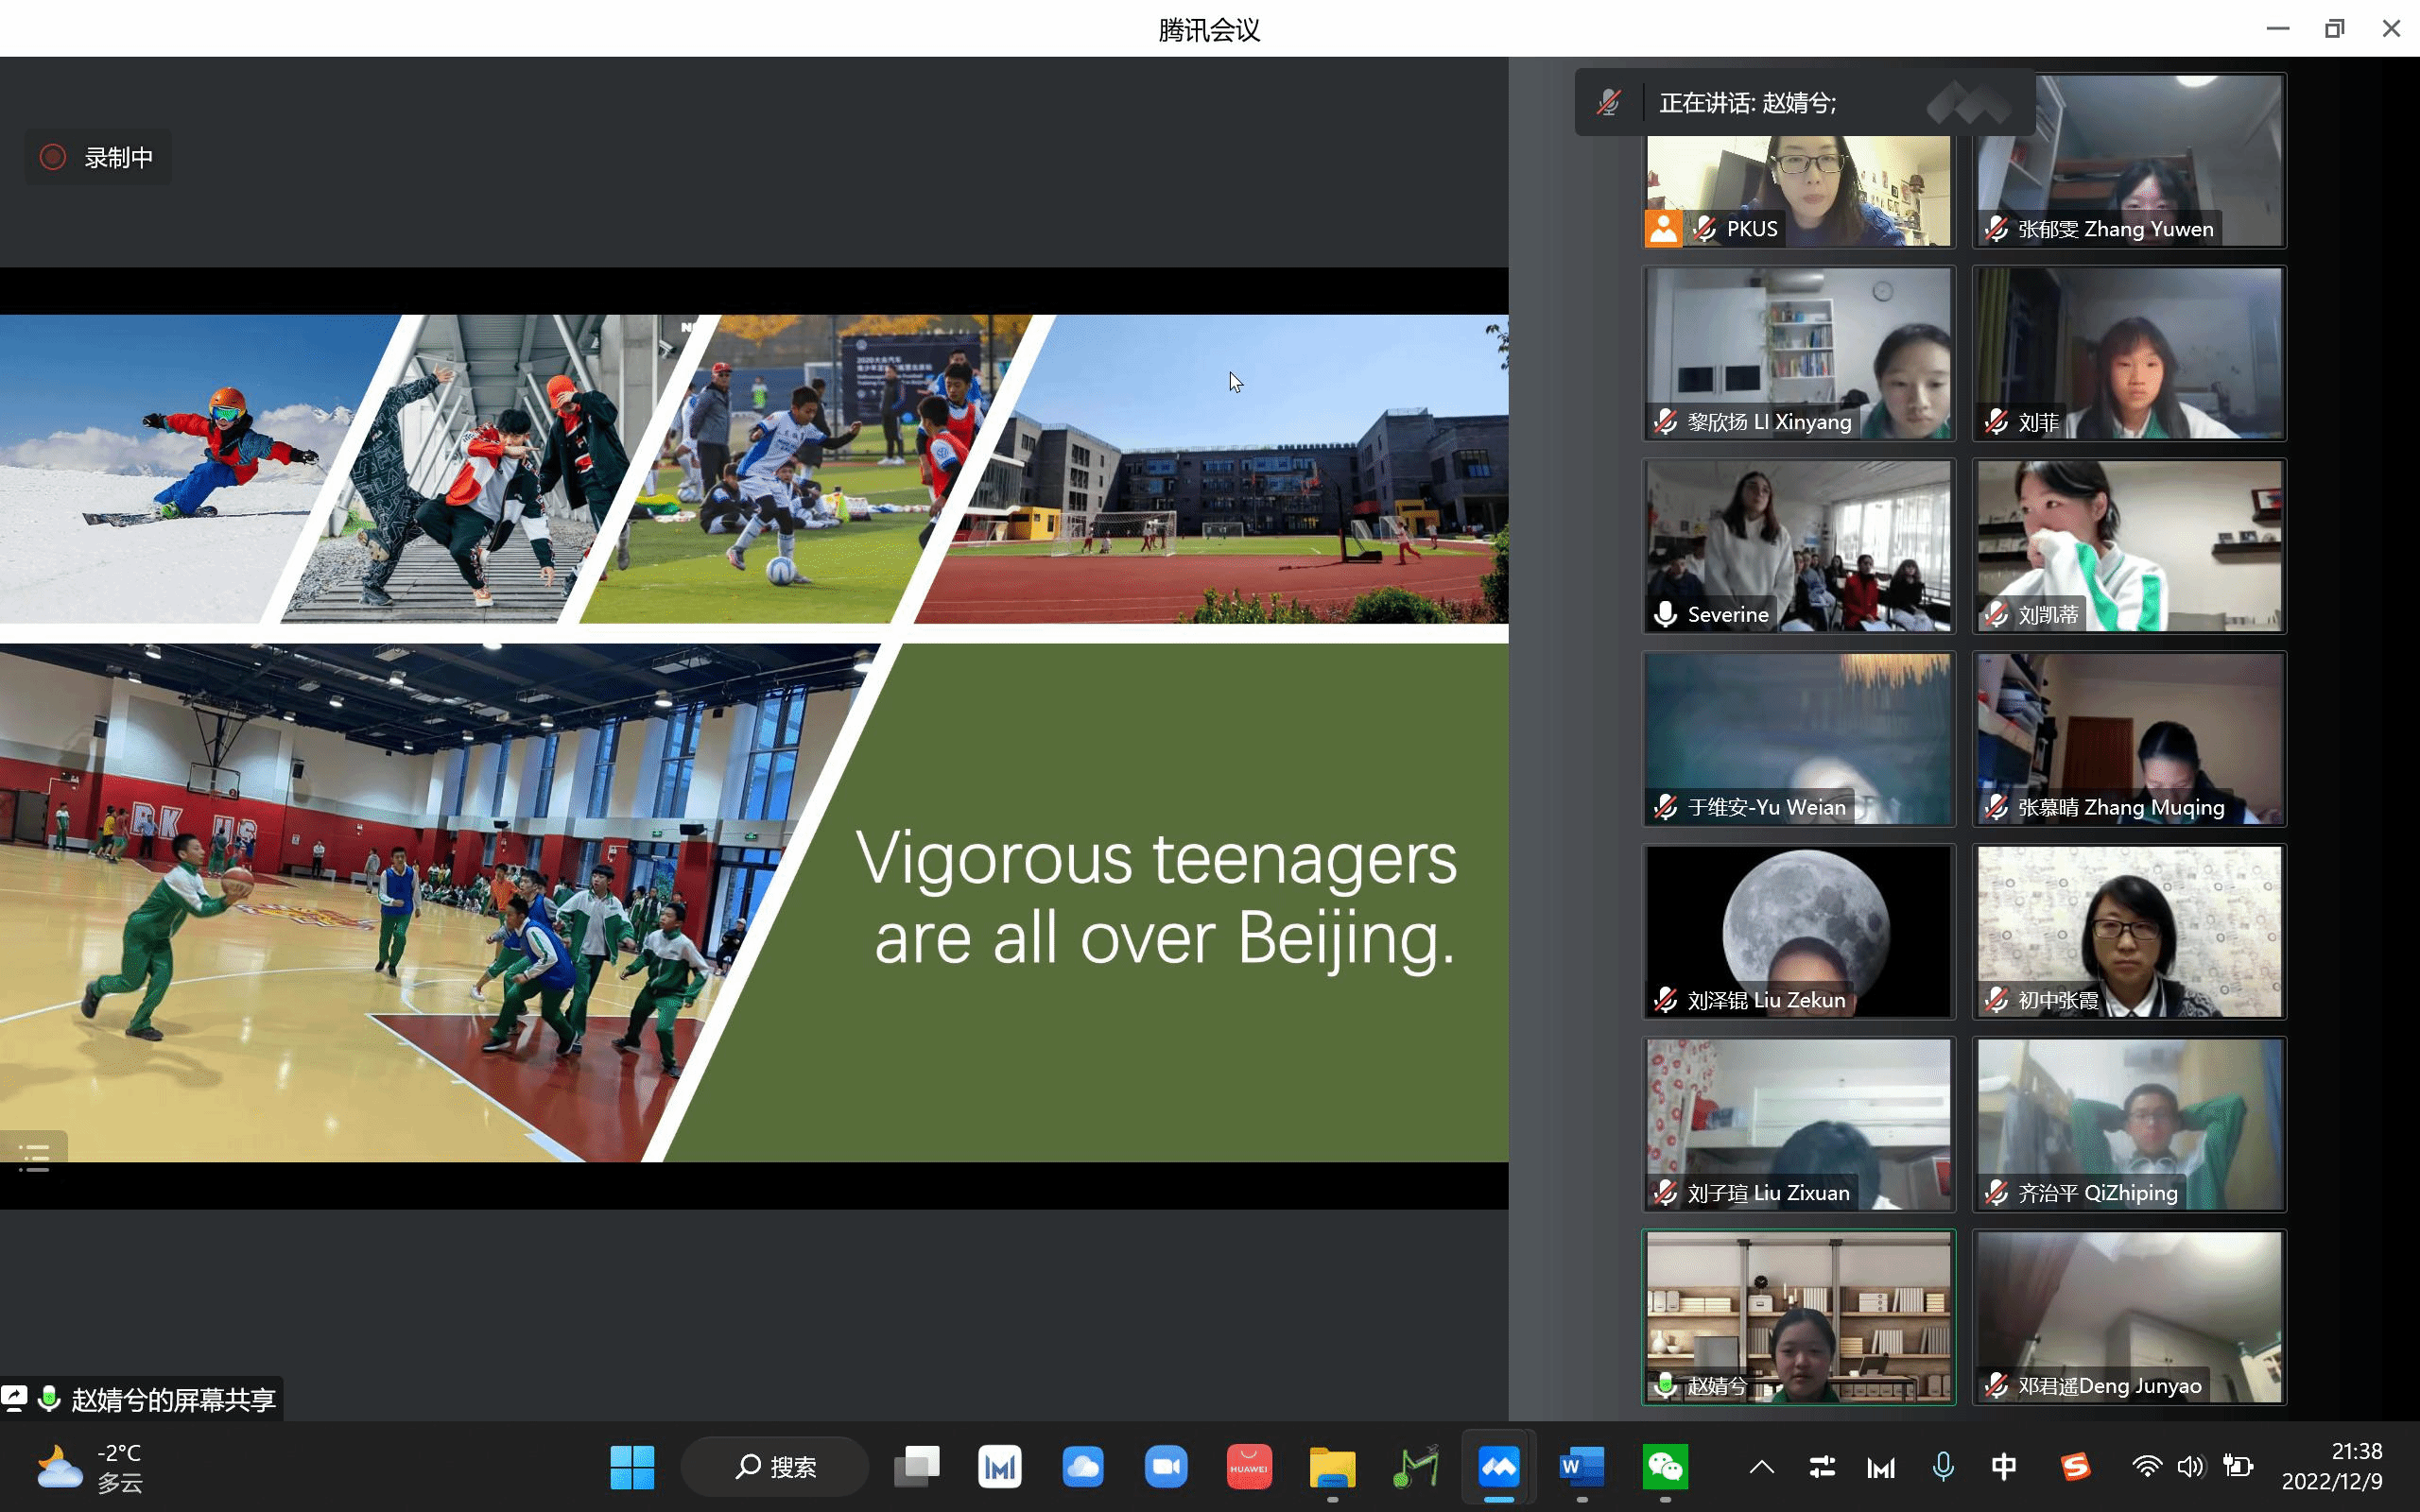The width and height of the screenshot is (2420, 1512).
Task: Click the recording indicator icon
Action: click(53, 157)
